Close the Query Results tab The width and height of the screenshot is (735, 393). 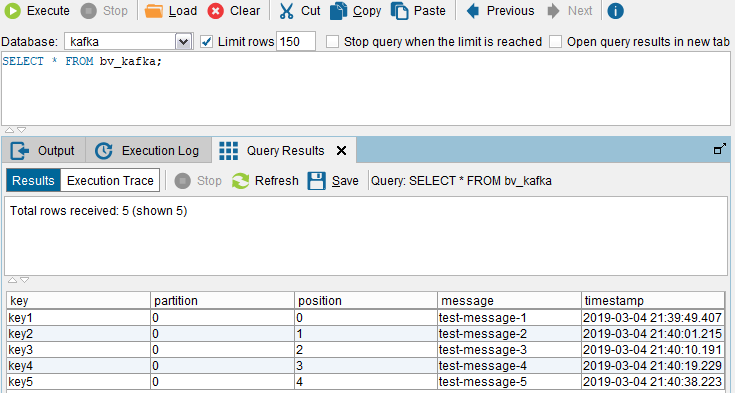point(342,151)
